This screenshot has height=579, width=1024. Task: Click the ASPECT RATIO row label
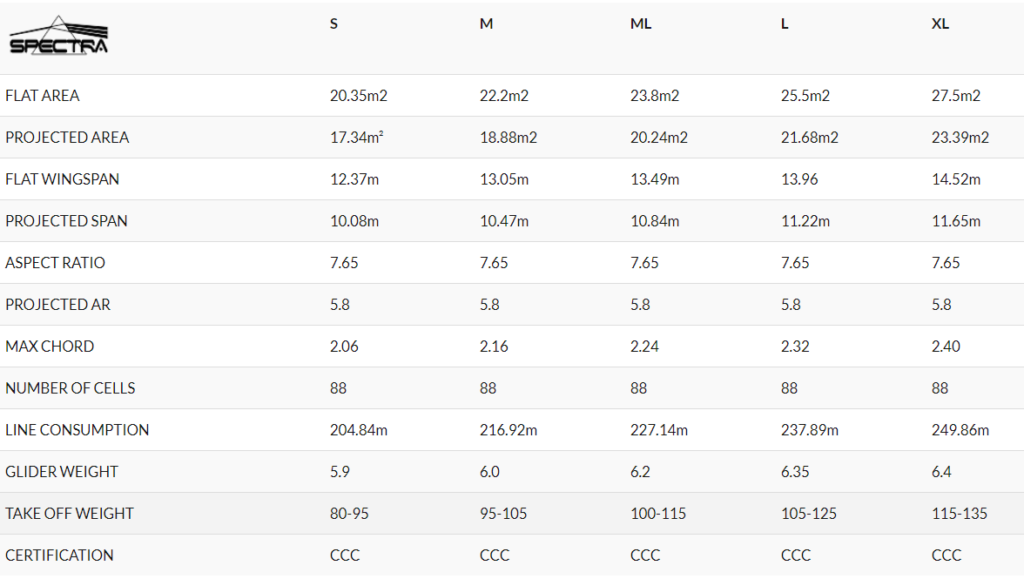pos(55,263)
